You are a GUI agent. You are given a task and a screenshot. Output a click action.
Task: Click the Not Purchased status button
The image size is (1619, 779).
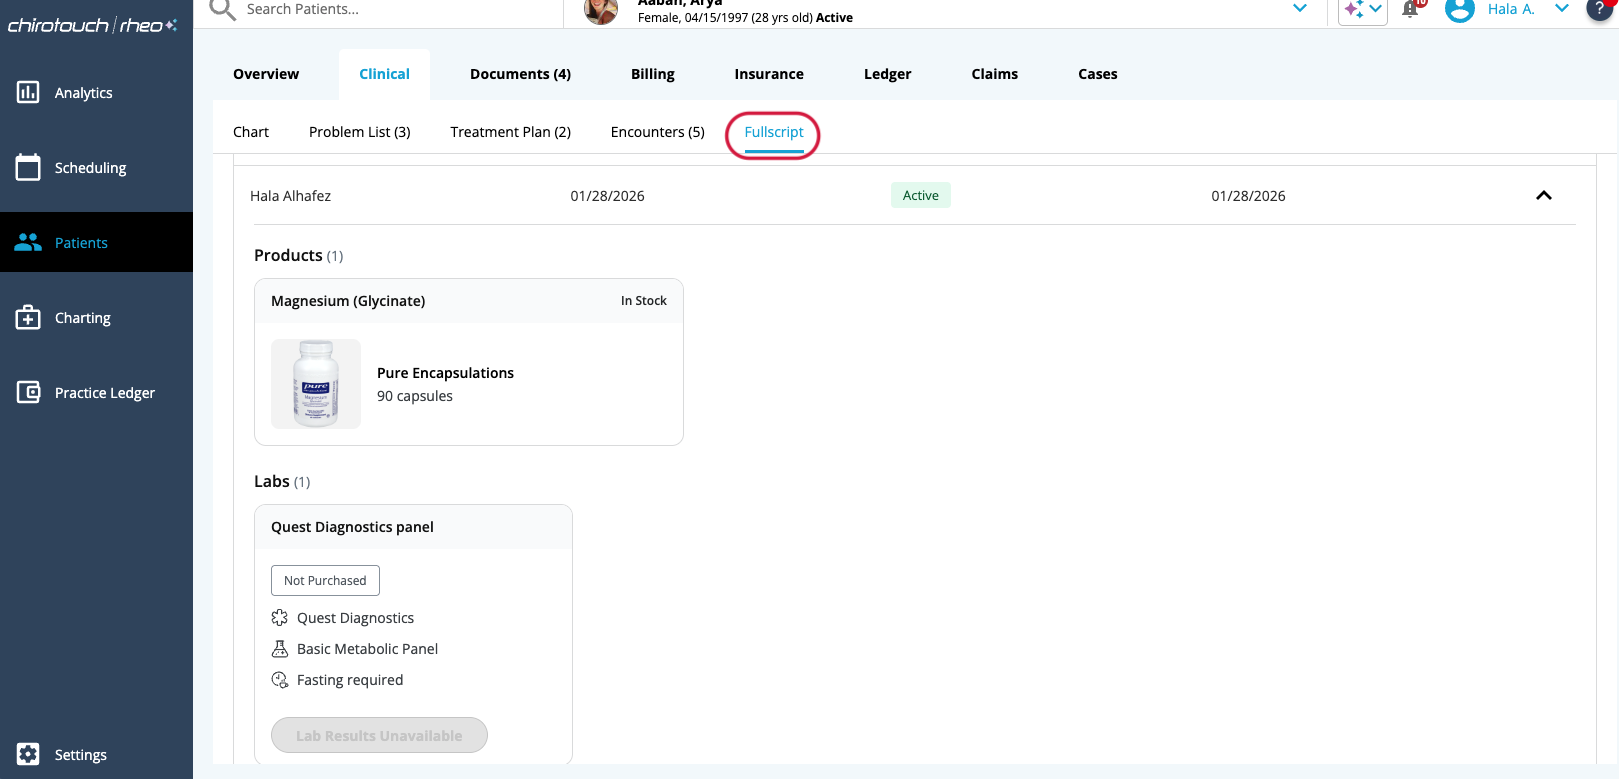[x=325, y=580]
